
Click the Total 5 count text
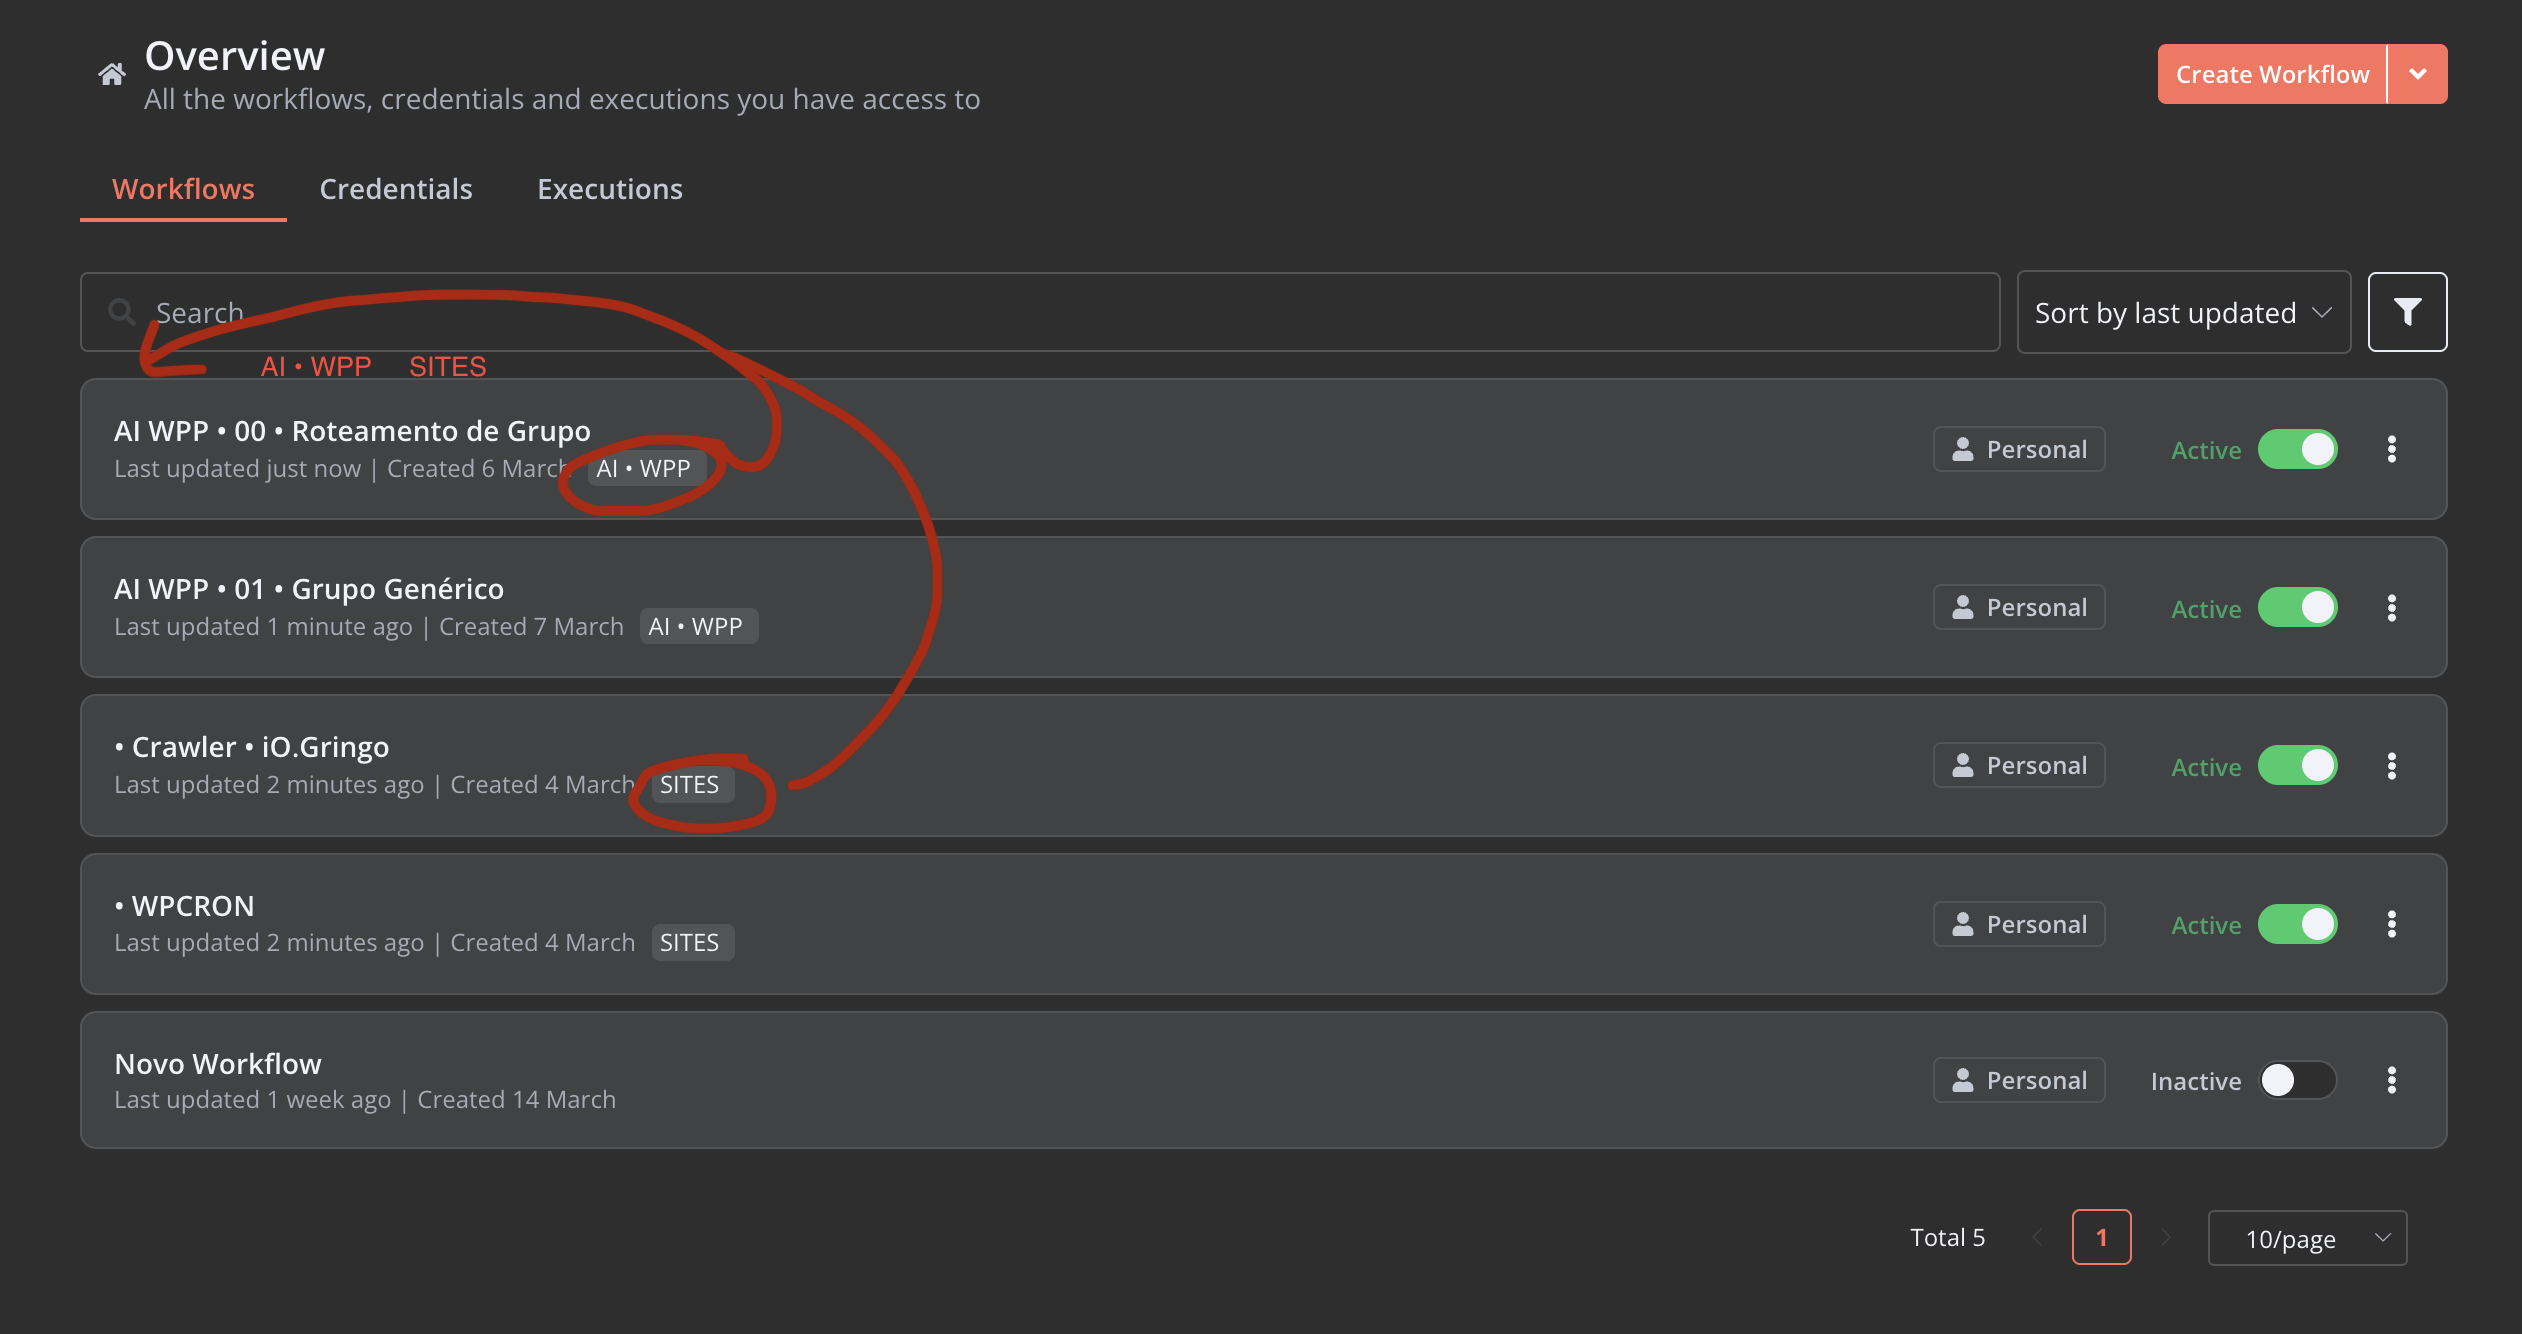point(1947,1237)
